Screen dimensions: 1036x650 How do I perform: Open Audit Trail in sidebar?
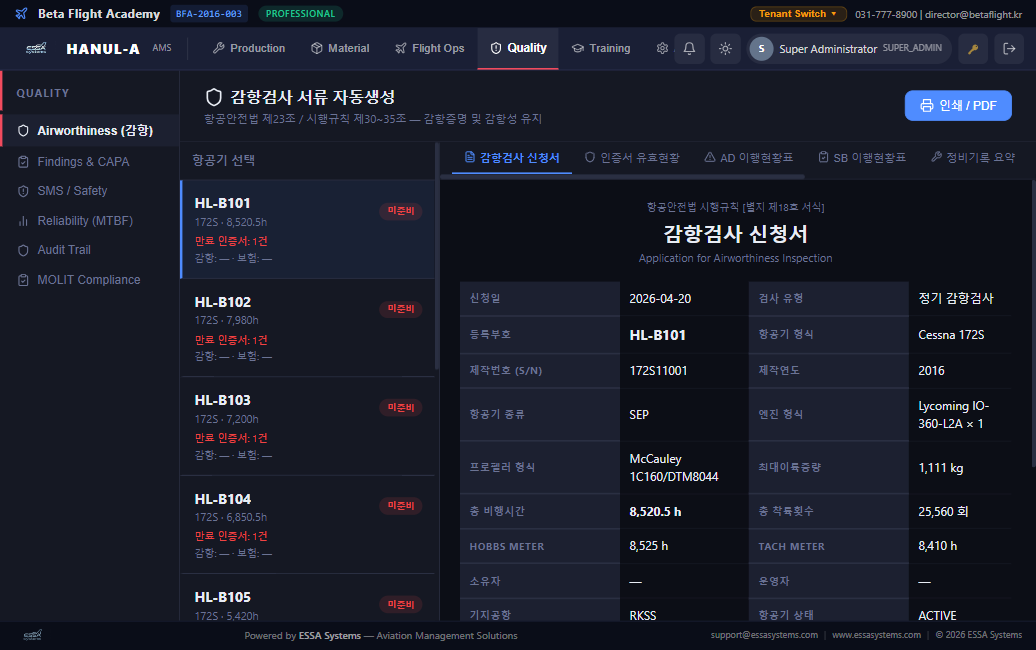tap(64, 250)
